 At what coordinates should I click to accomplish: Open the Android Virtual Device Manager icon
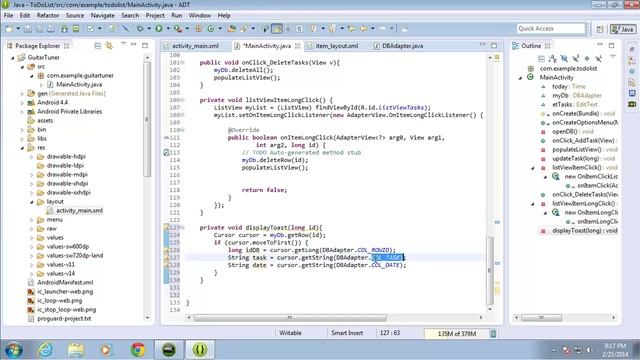coord(76,29)
